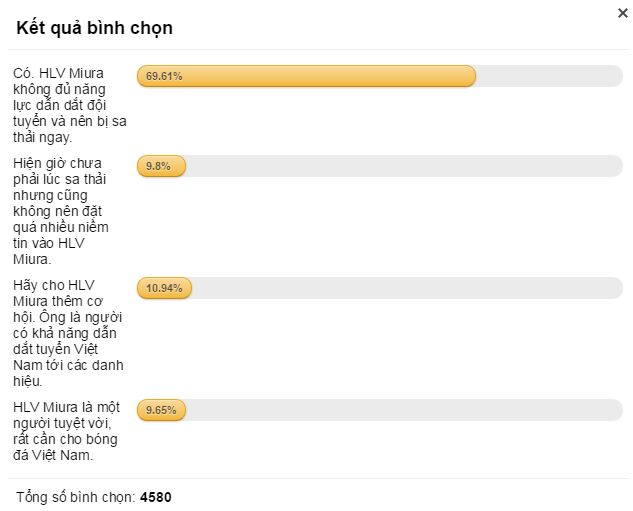Click the gray unfilled part of the third bar

click(x=407, y=288)
